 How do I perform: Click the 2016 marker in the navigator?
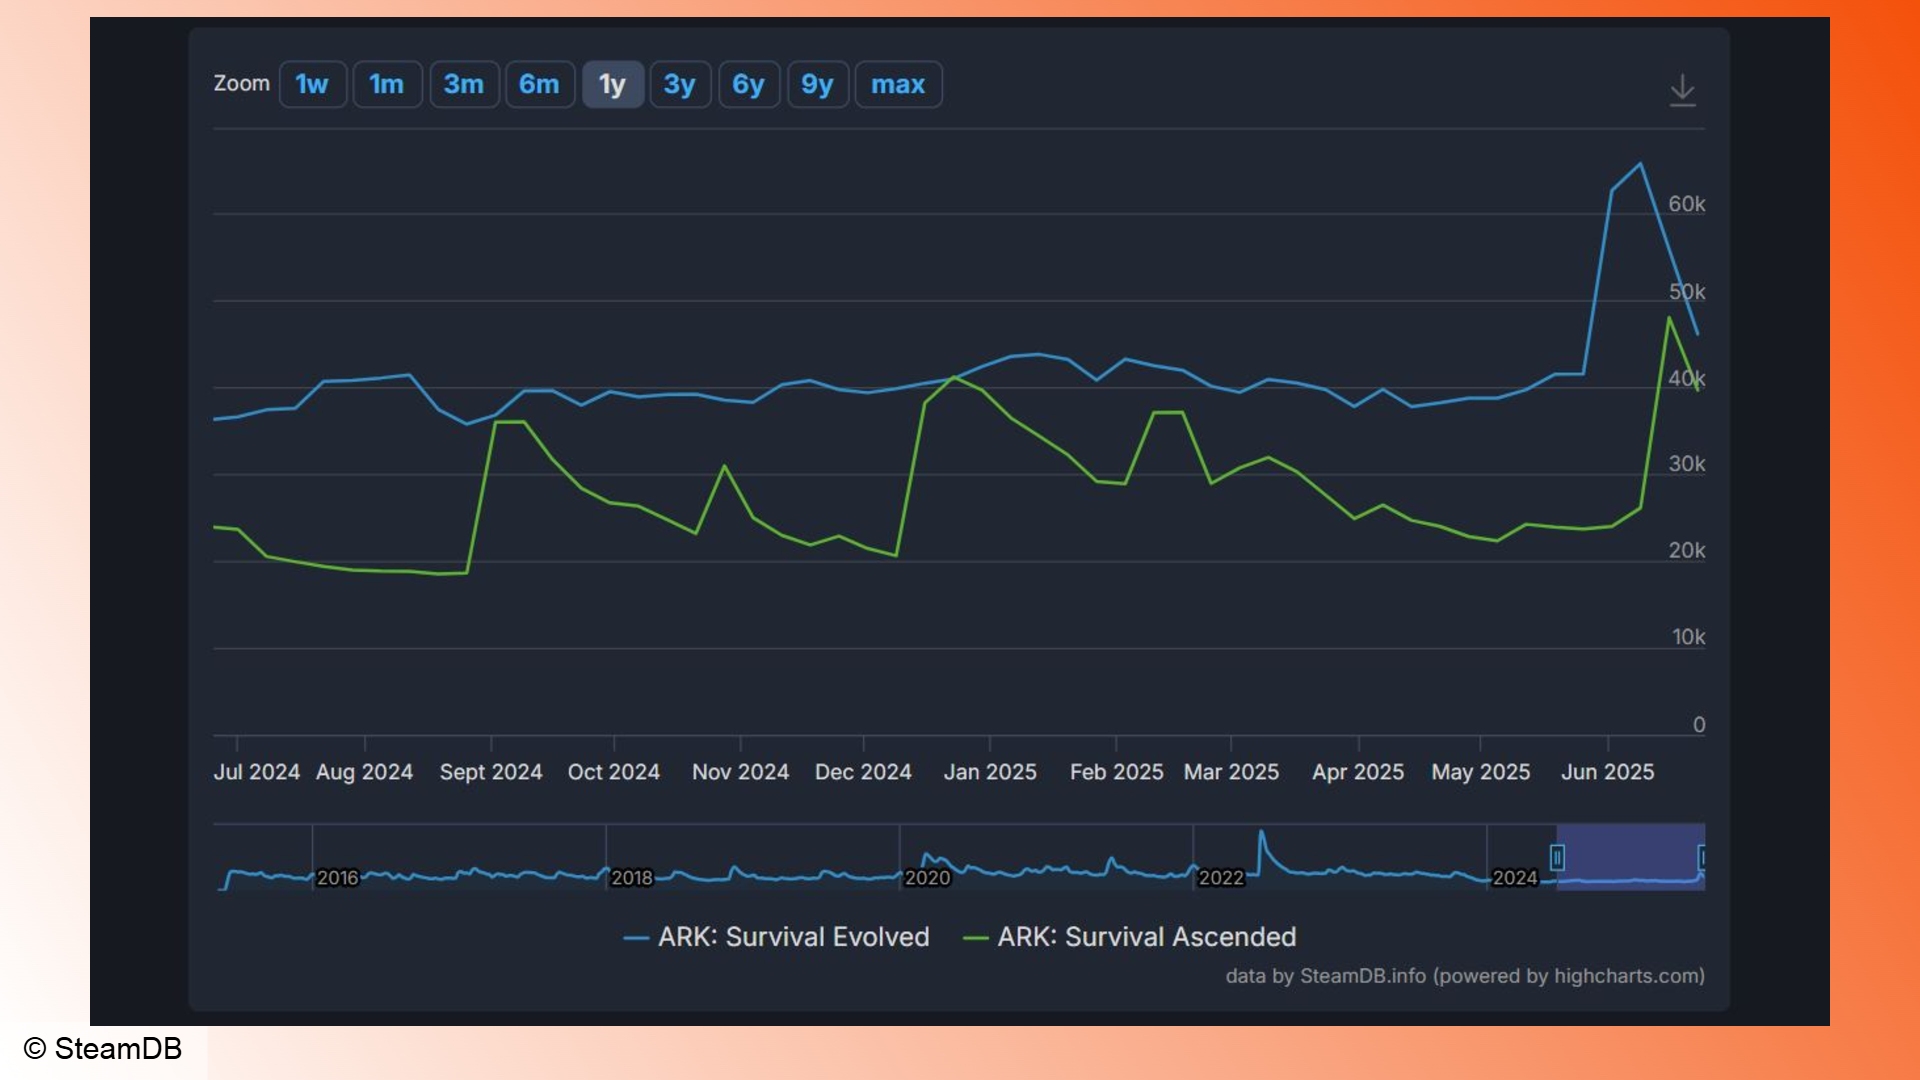tap(338, 878)
